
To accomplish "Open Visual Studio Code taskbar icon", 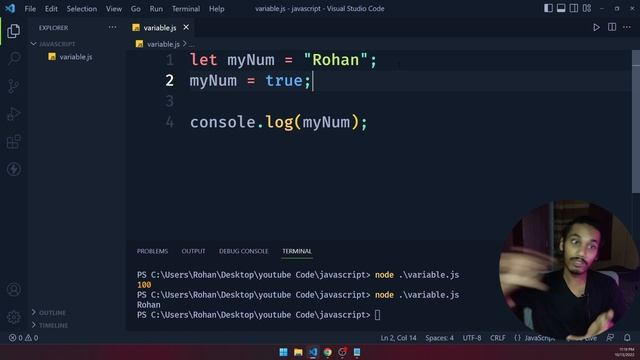I will [313, 352].
